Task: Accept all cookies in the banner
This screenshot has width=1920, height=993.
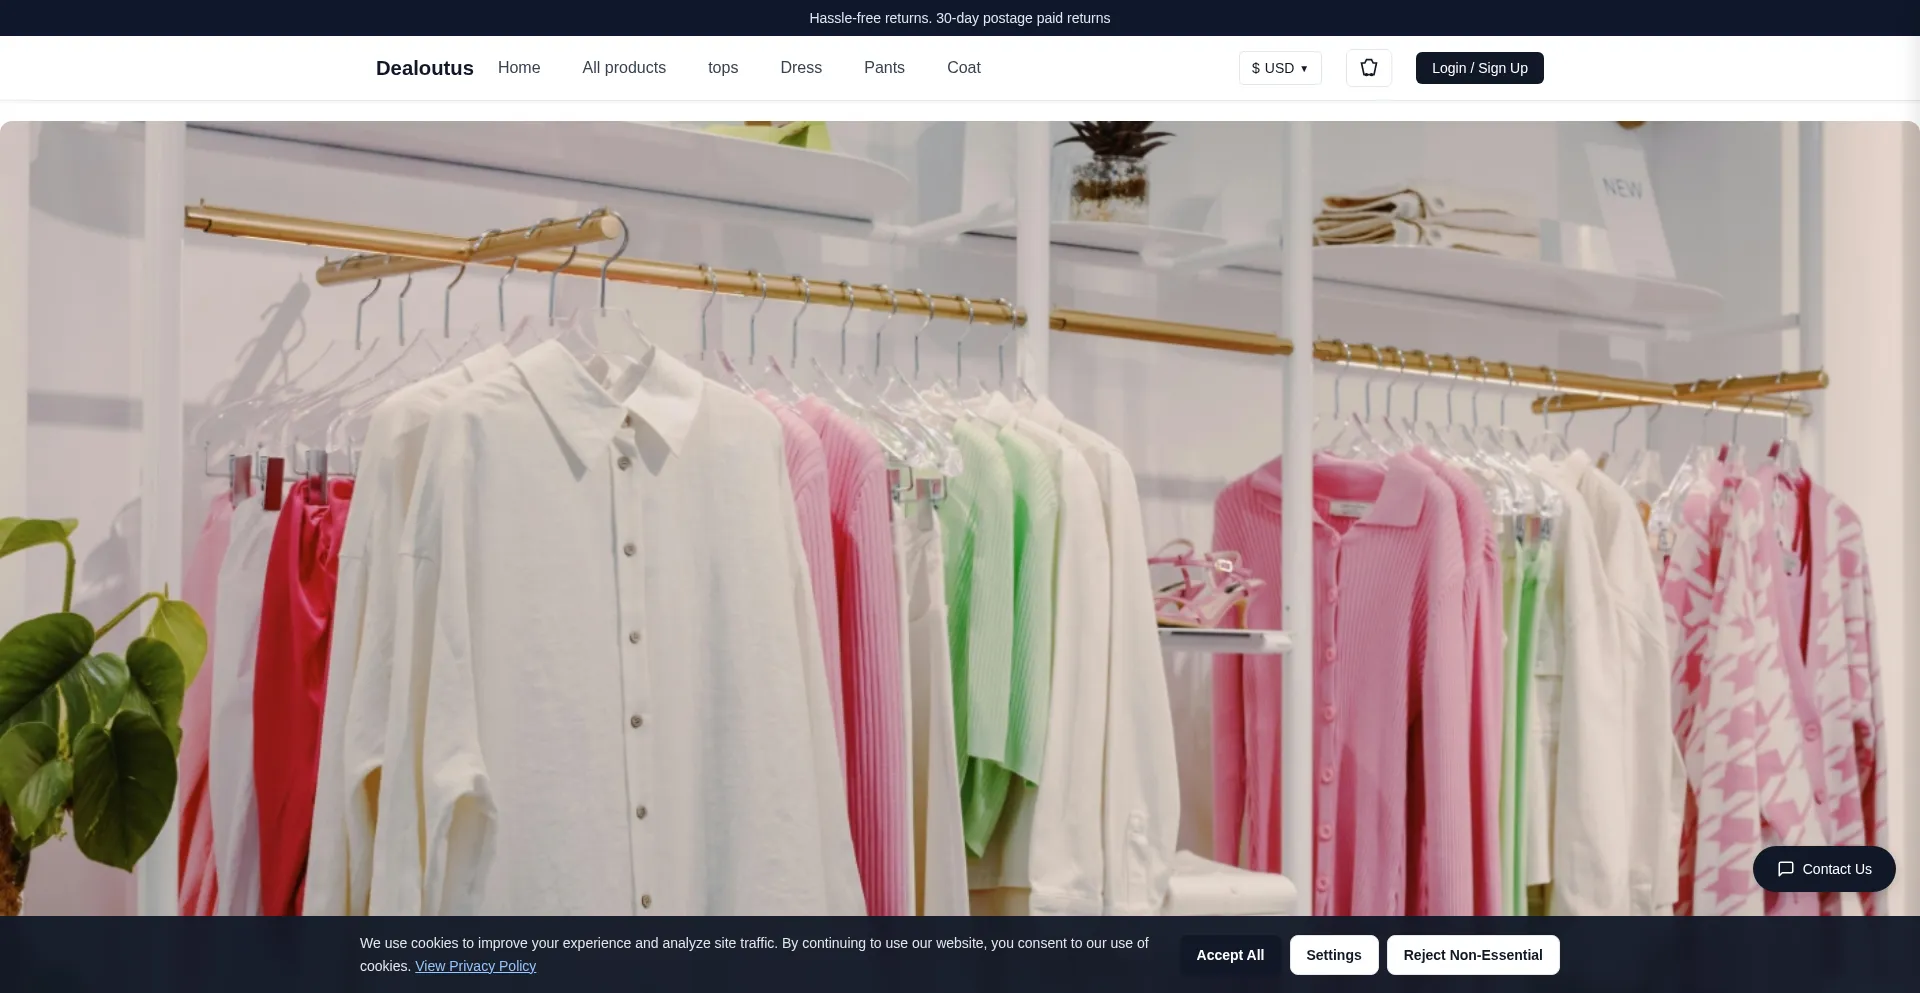Action: pyautogui.click(x=1230, y=955)
